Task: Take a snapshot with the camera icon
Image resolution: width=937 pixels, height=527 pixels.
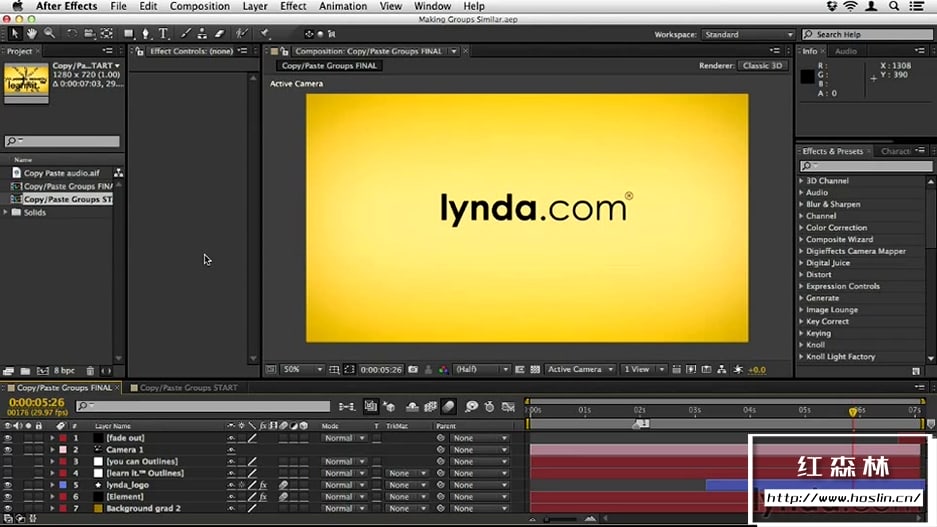Action: pos(413,370)
